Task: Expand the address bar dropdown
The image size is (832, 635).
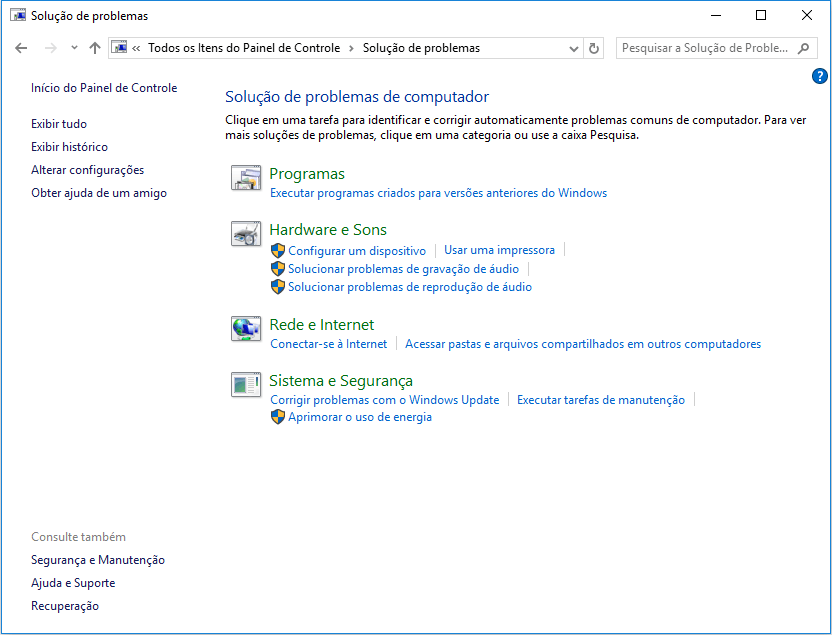Action: (573, 47)
